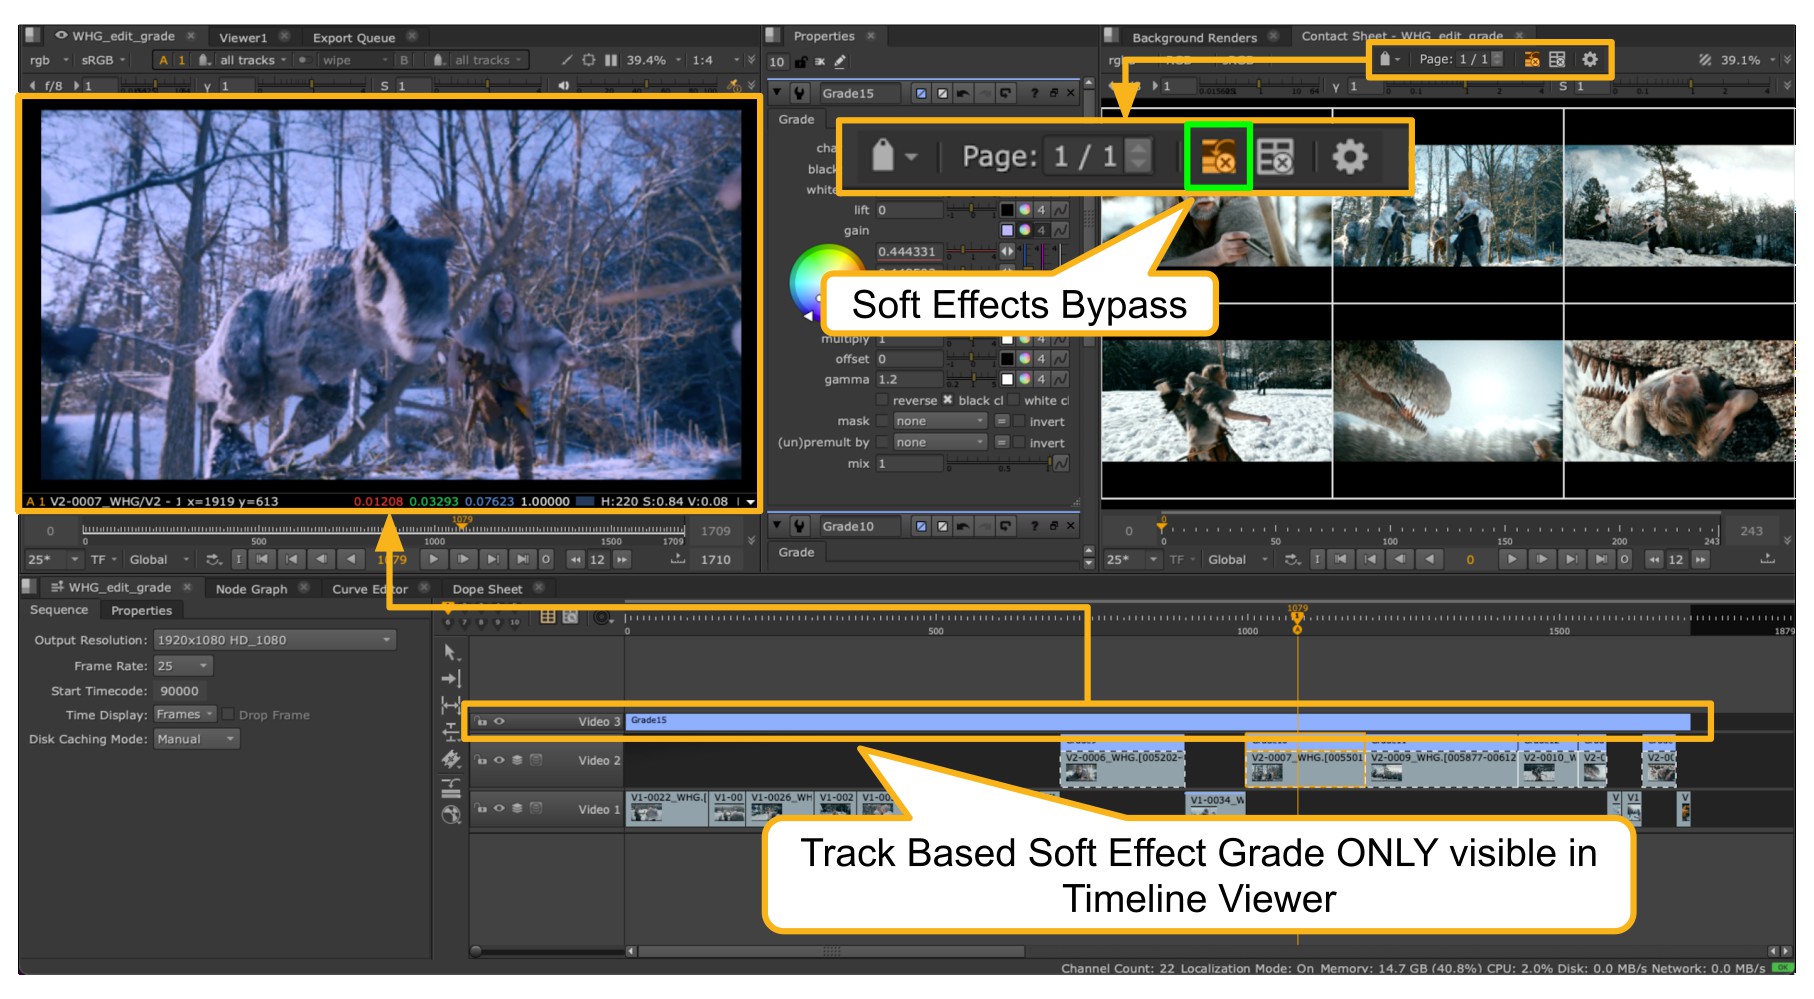Click the pencil icon in Properties panel
This screenshot has height=999, width=1814.
click(840, 62)
